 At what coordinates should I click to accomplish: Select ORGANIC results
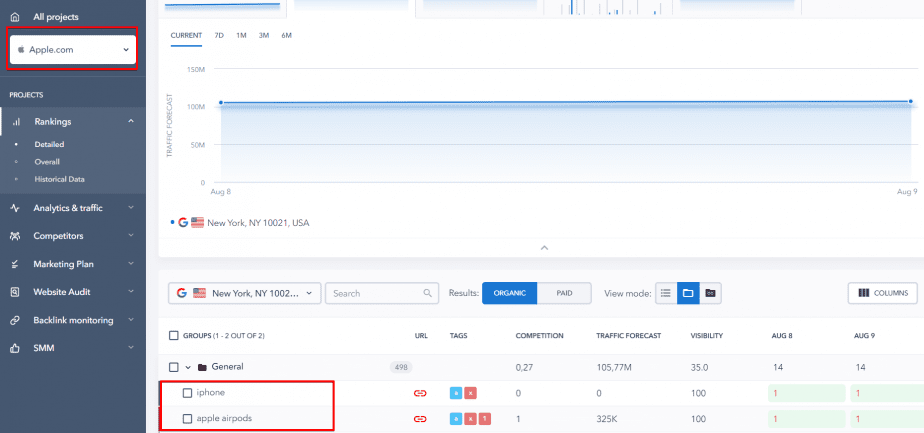tap(509, 293)
